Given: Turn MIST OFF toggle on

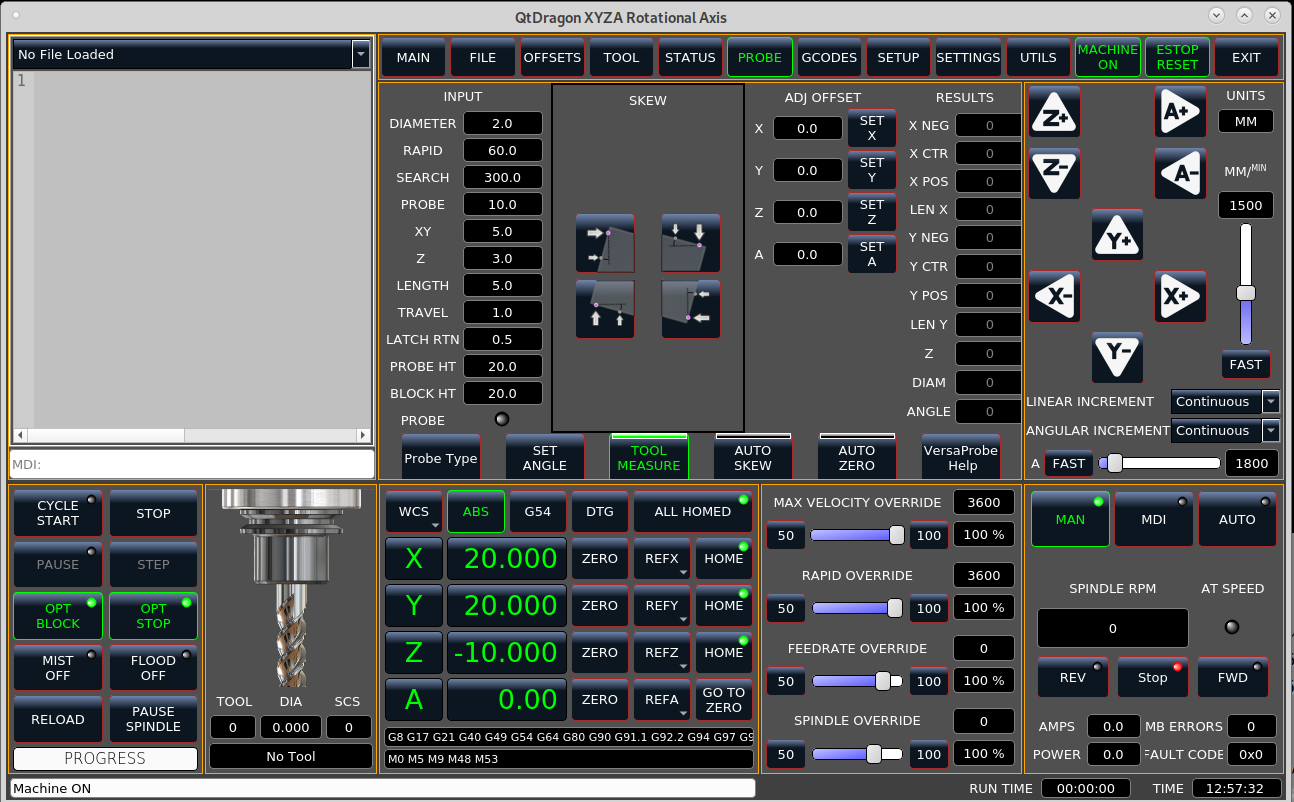Looking at the screenshot, I should click(x=58, y=668).
